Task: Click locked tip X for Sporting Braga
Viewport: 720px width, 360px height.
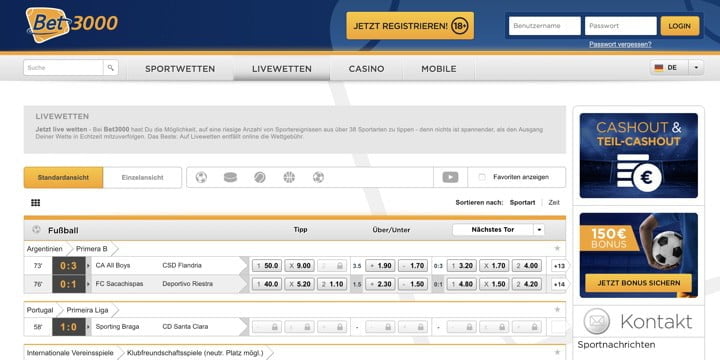Action: point(299,327)
